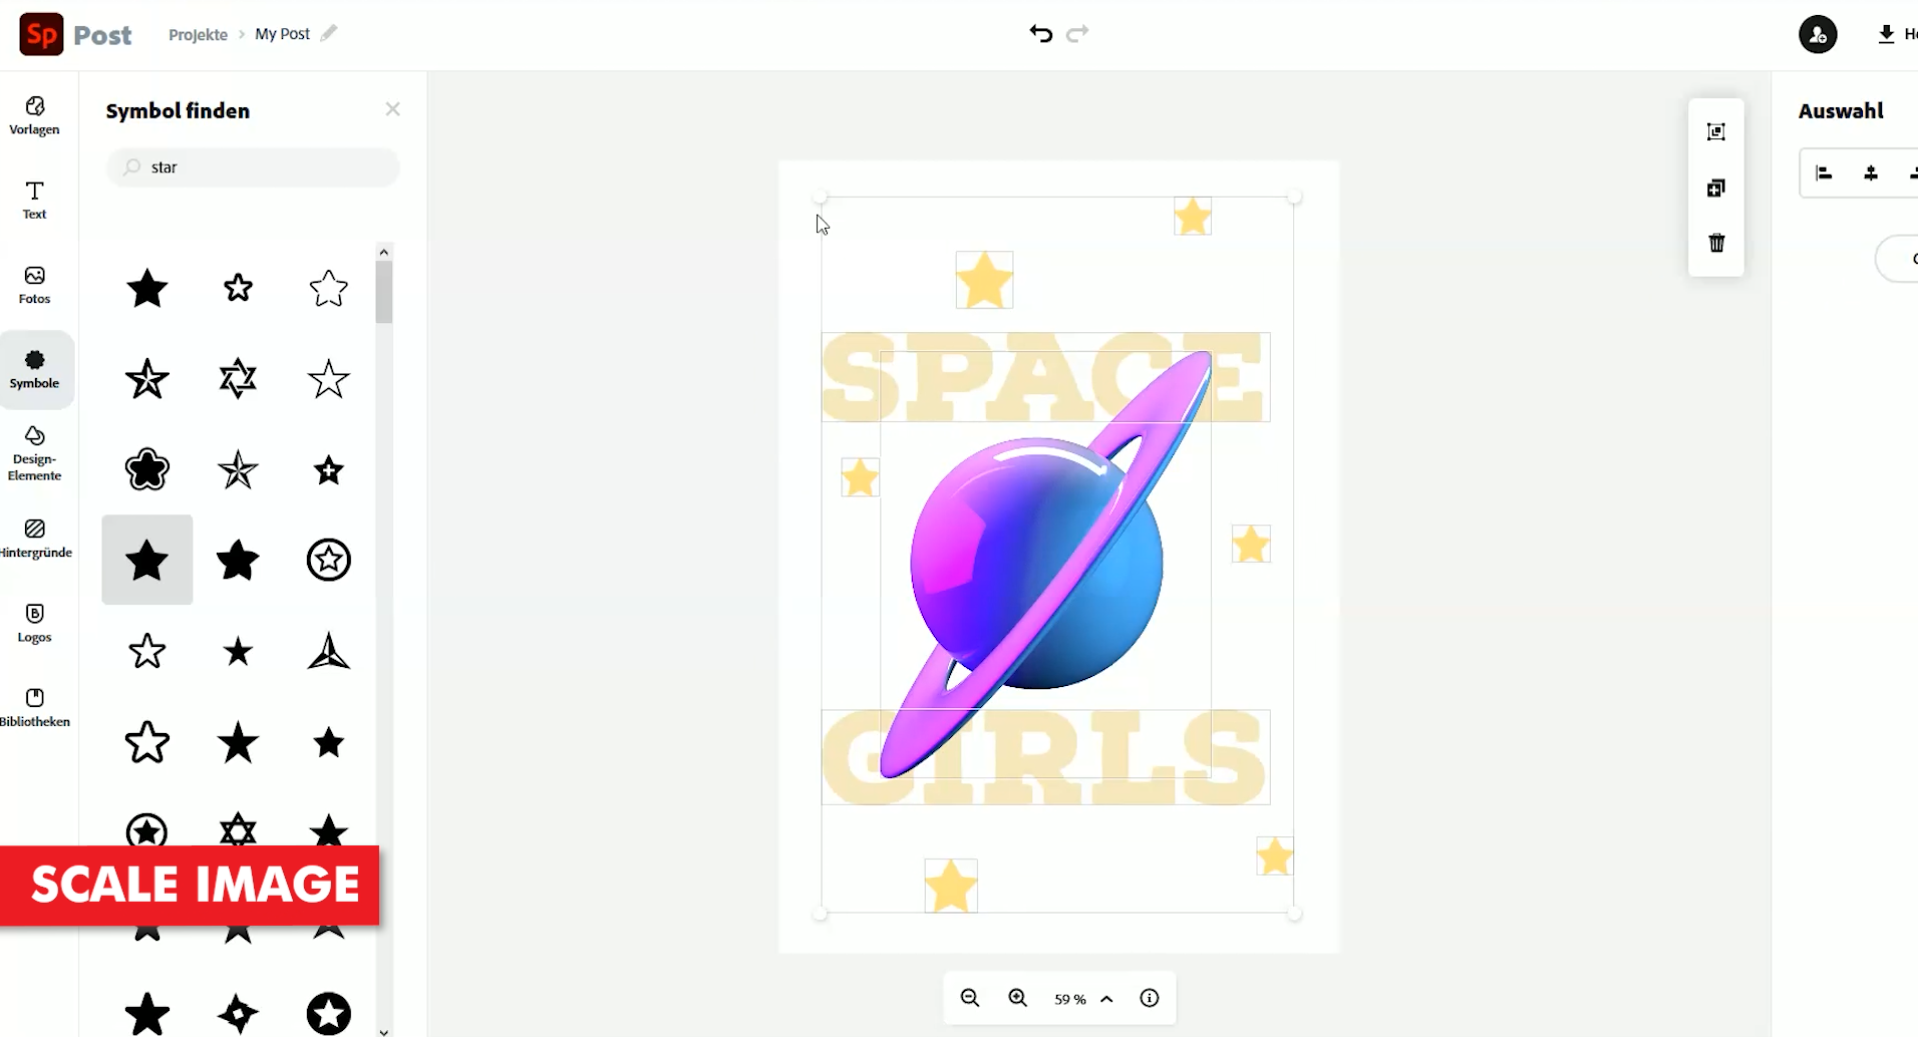1918x1037 pixels.
Task: Zoom in on the canvas
Action: pyautogui.click(x=1018, y=998)
